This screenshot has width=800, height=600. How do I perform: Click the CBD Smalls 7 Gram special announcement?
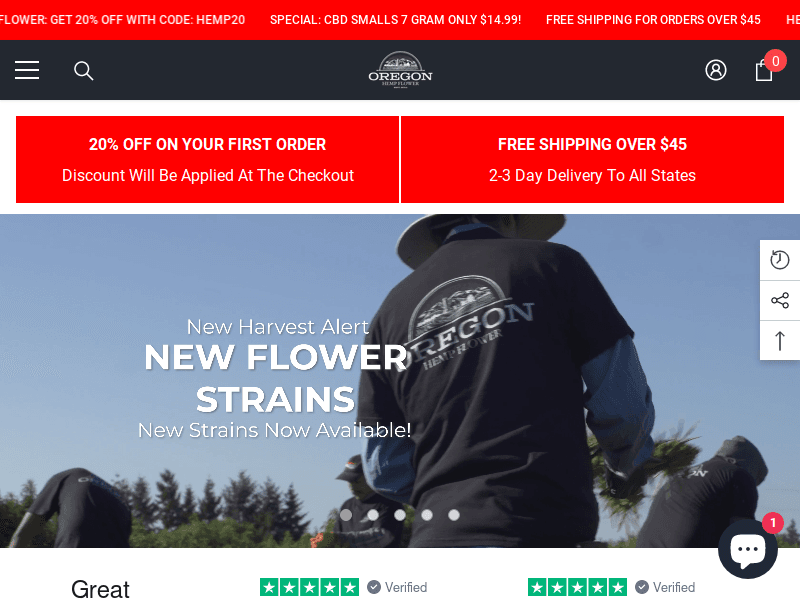click(x=395, y=20)
